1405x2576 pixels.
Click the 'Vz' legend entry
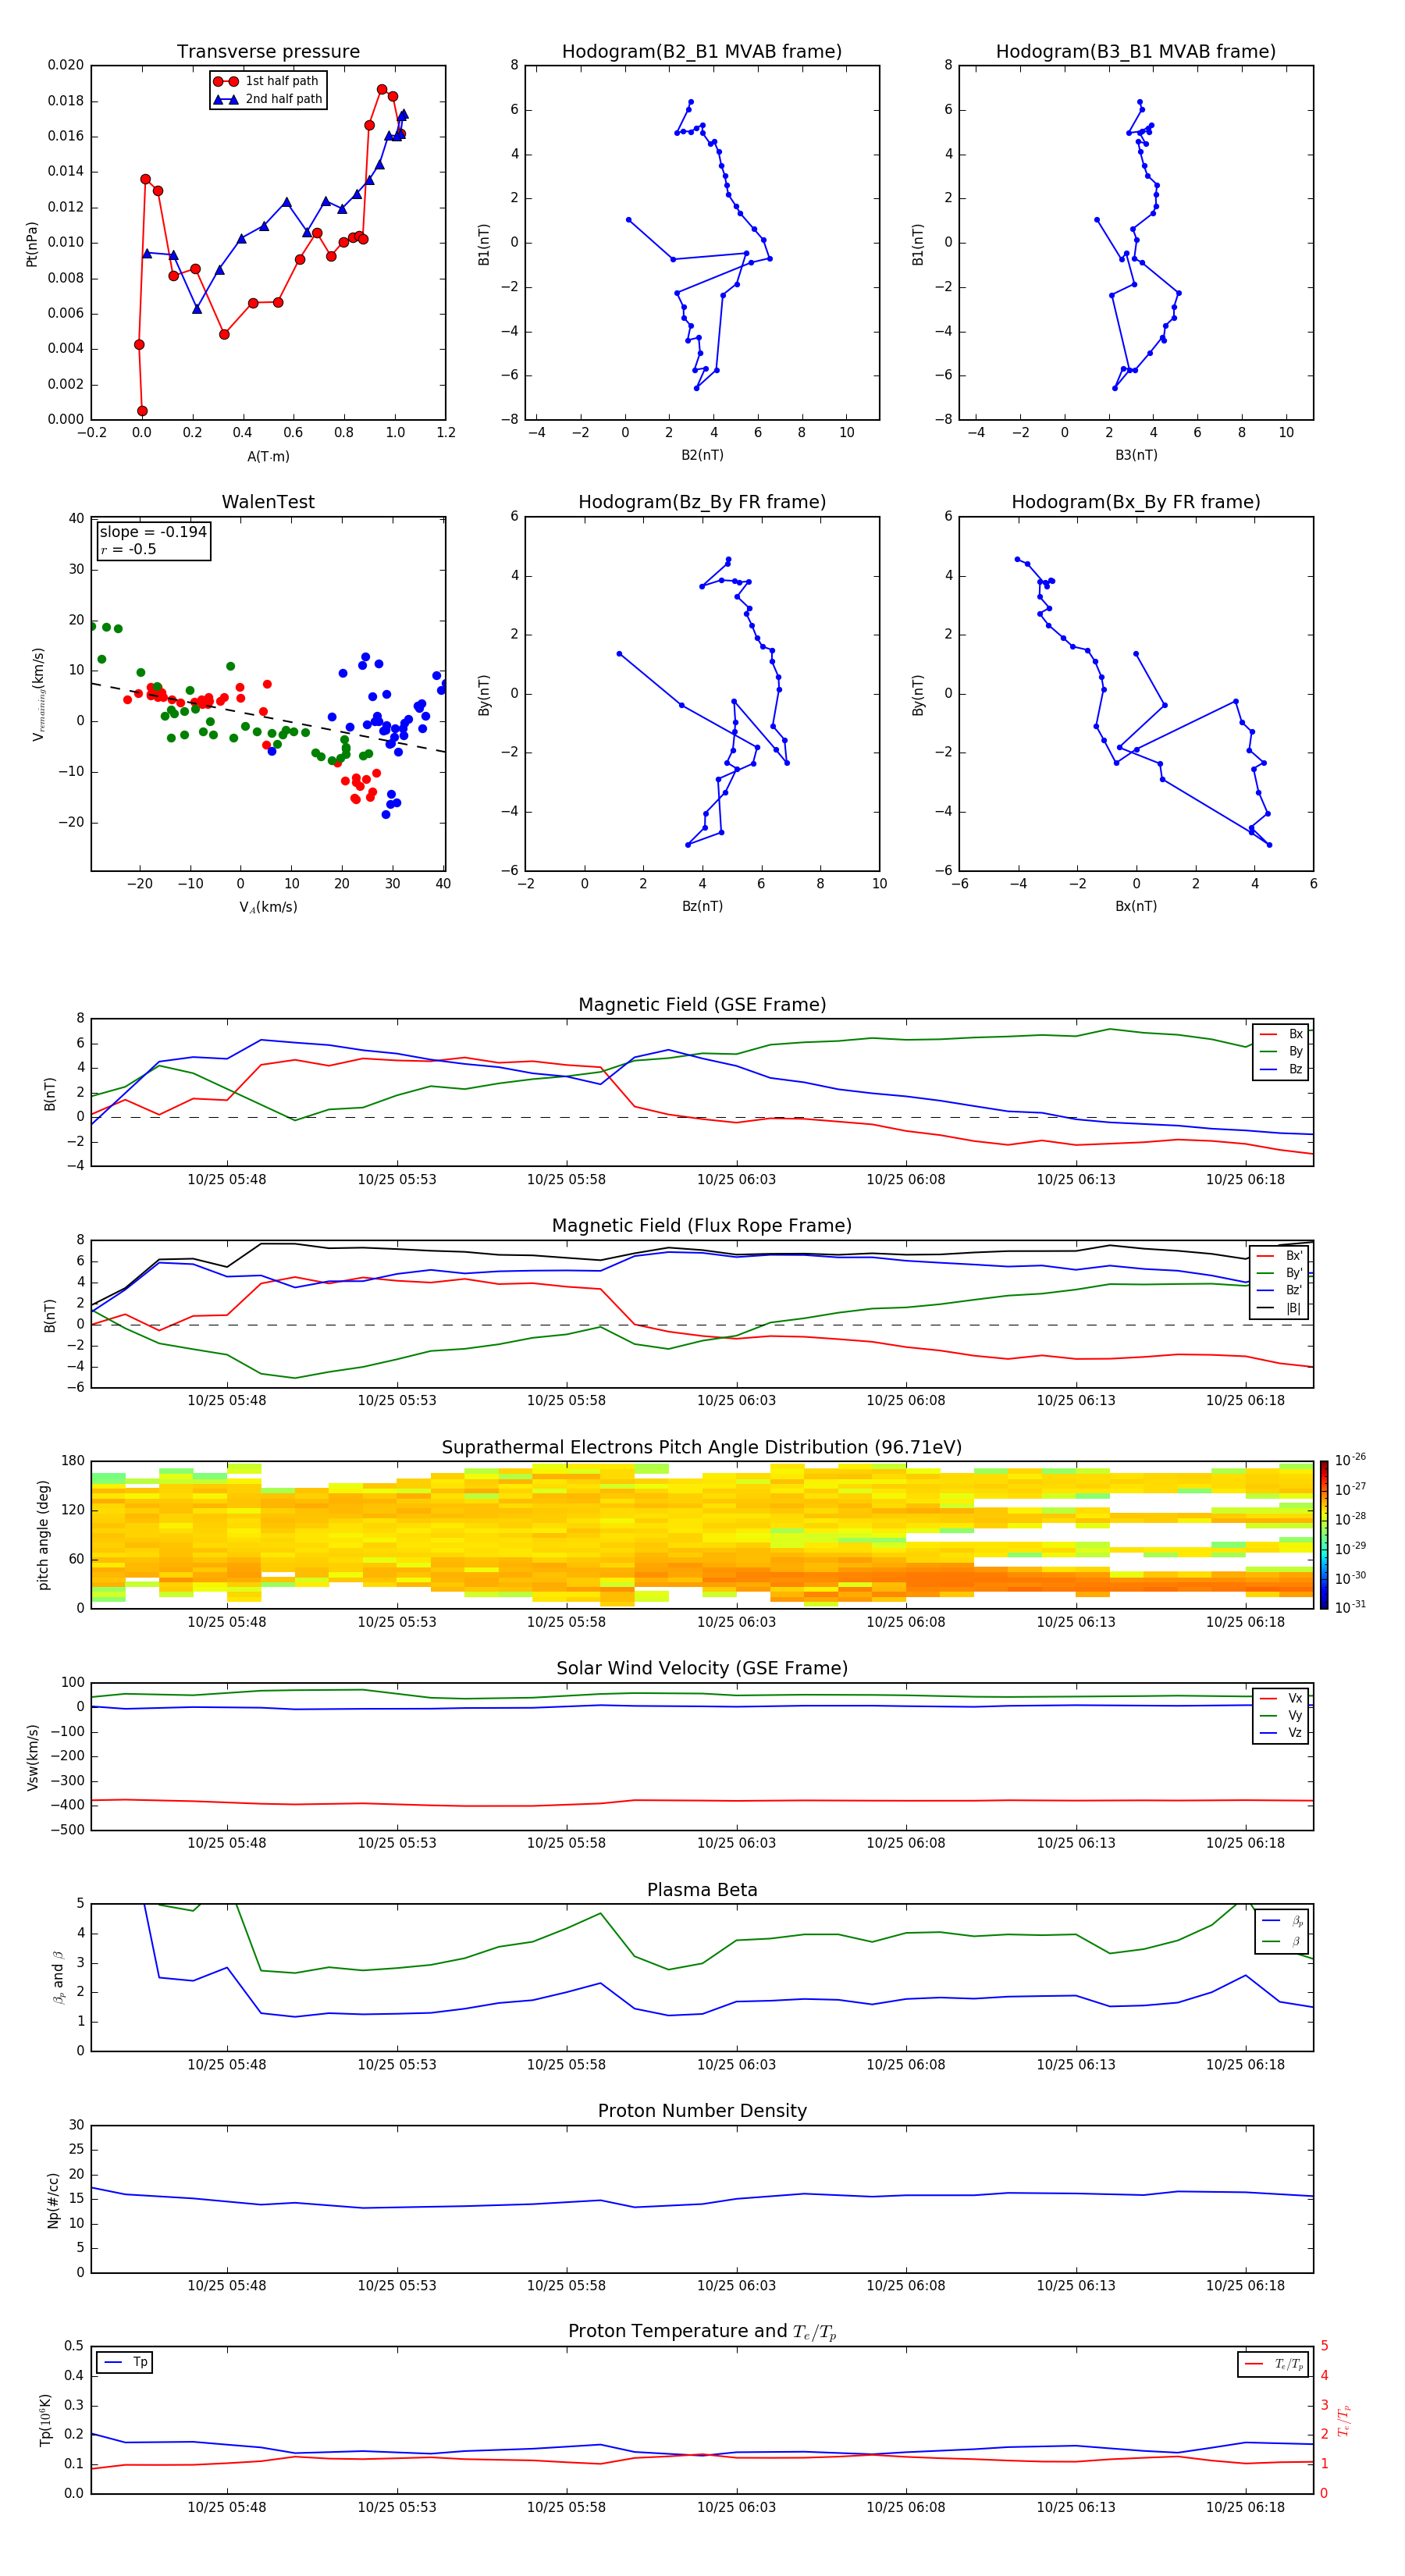tap(1282, 1733)
